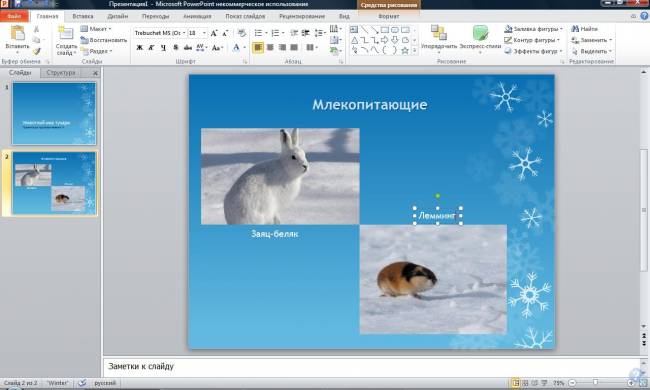This screenshot has width=650, height=390.
Task: Open the font color A swatch button
Action: [x=236, y=47]
